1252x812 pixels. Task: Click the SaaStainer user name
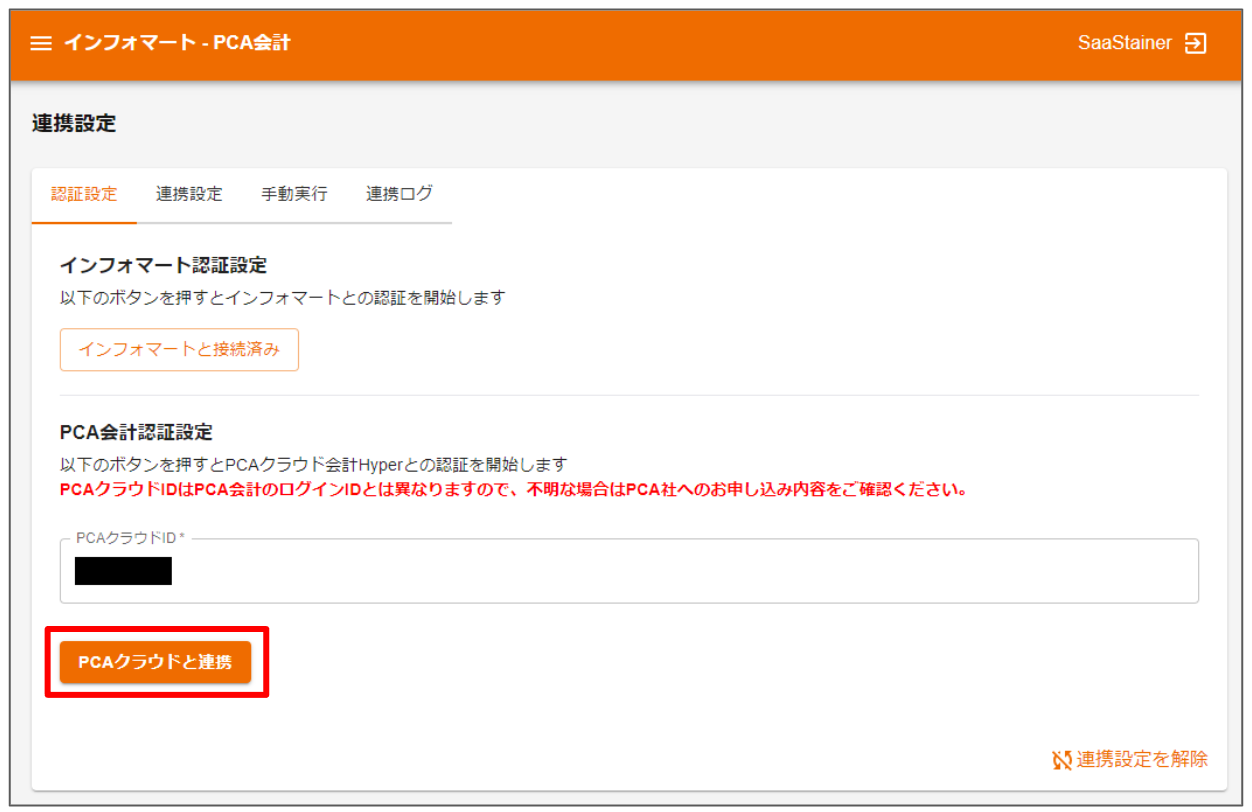pyautogui.click(x=1125, y=44)
